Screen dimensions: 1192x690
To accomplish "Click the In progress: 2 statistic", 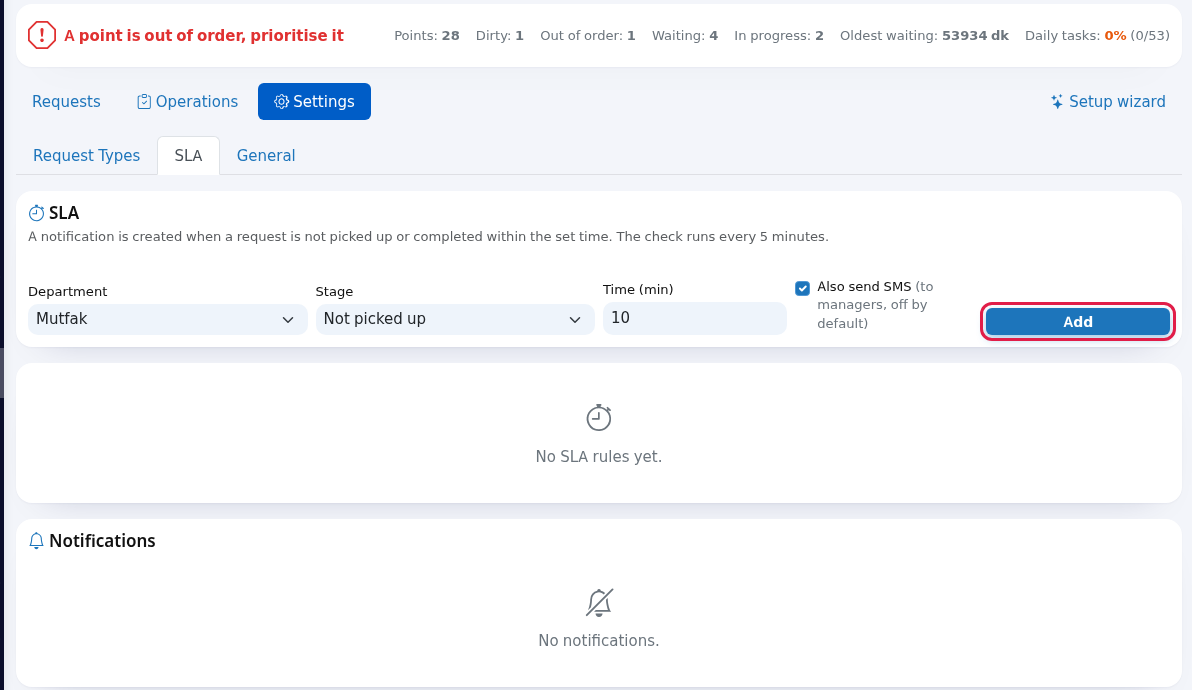I will click(x=778, y=36).
